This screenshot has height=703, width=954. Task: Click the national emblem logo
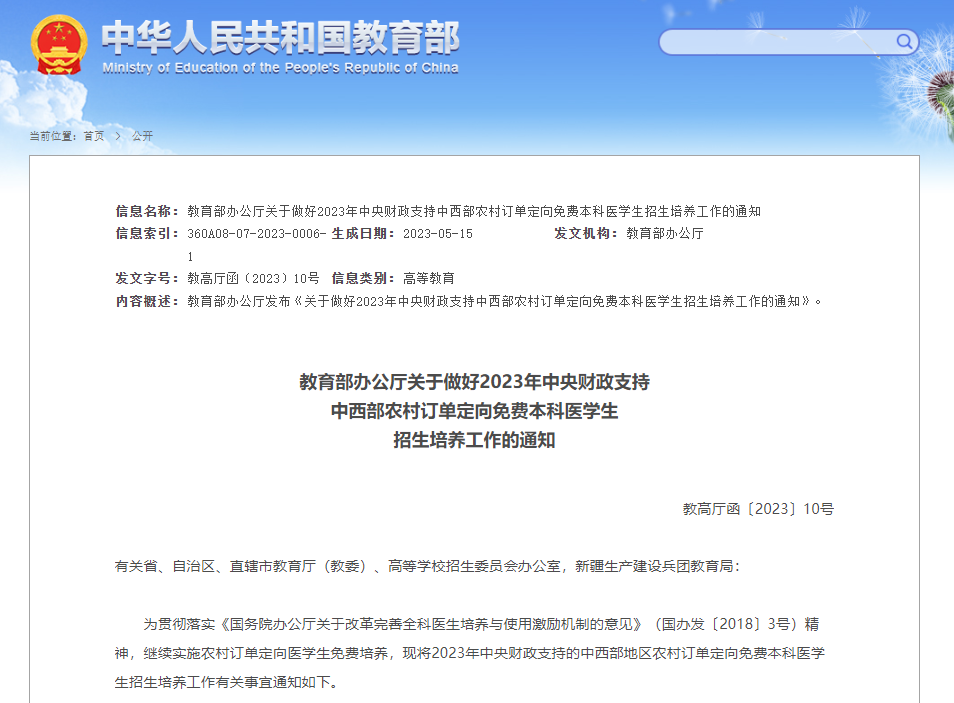click(x=58, y=44)
